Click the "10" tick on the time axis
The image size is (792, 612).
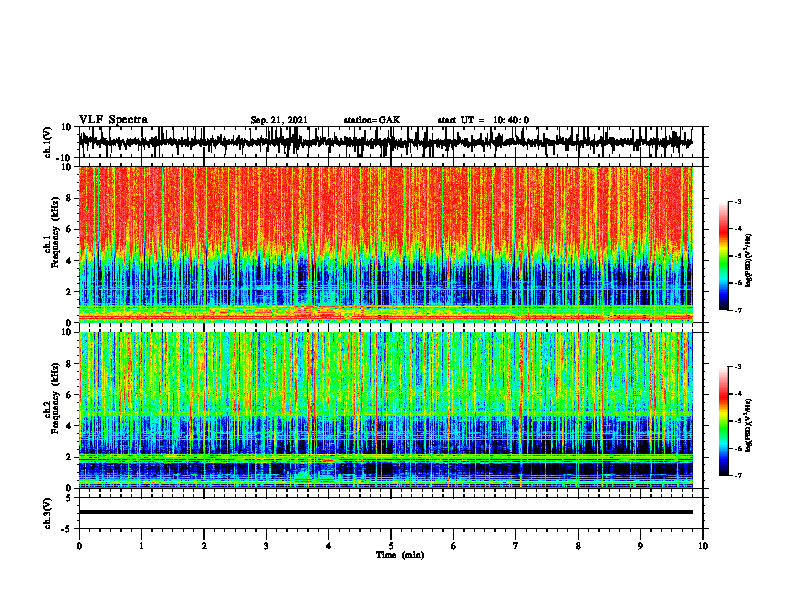(703, 546)
